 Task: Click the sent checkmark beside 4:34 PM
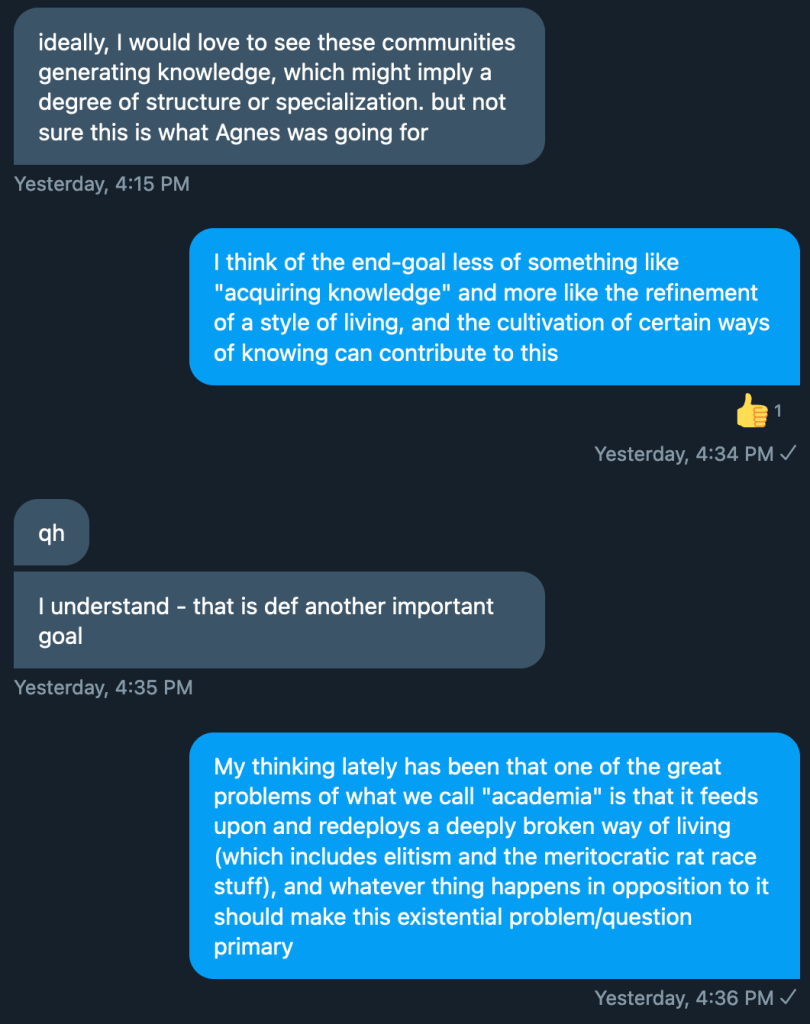789,454
